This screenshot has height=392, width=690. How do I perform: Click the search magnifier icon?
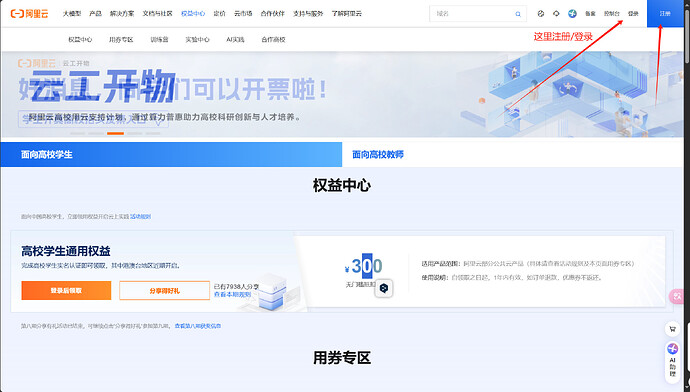click(518, 14)
